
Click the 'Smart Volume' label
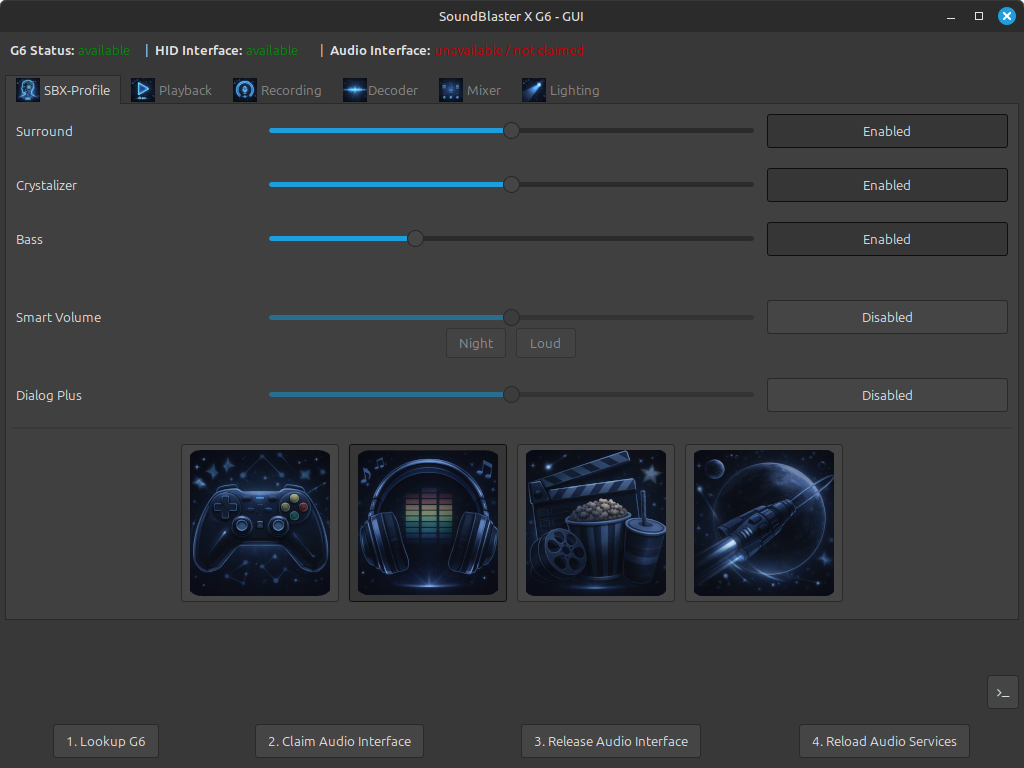click(x=59, y=317)
